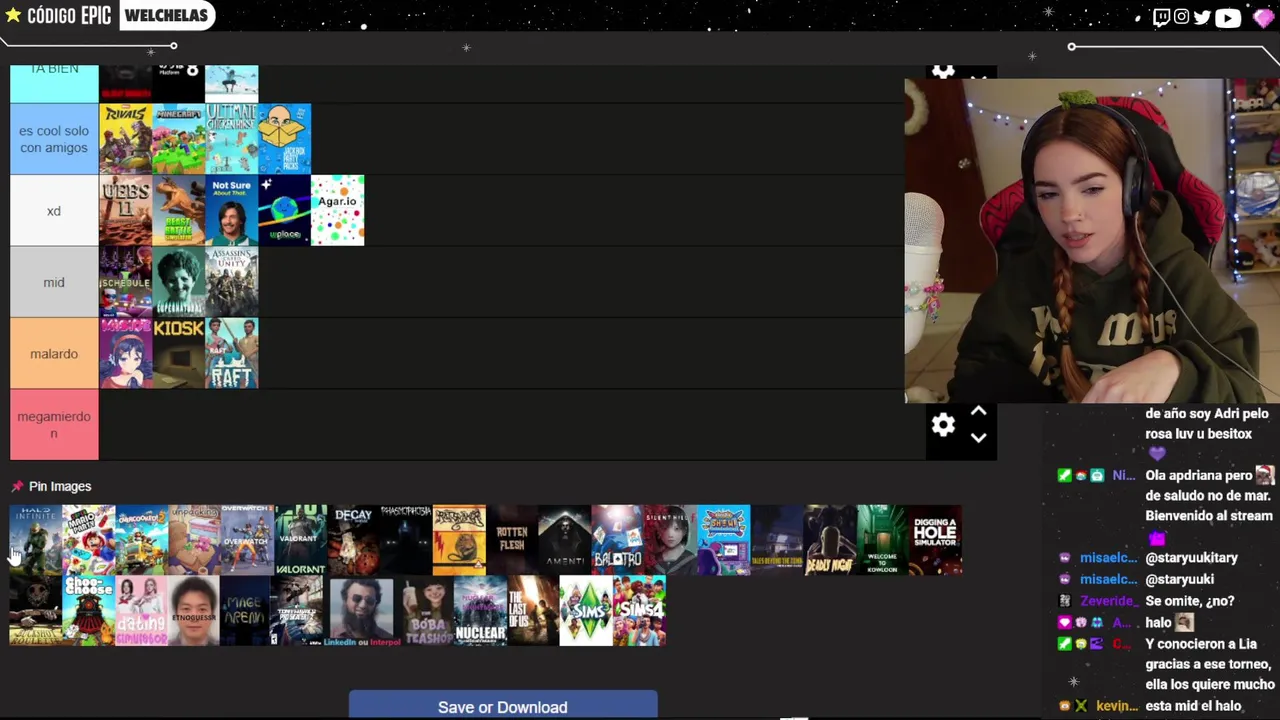The width and height of the screenshot is (1280, 720).
Task: Select the Buckshot Roulette image
Action: pyautogui.click(x=35, y=611)
